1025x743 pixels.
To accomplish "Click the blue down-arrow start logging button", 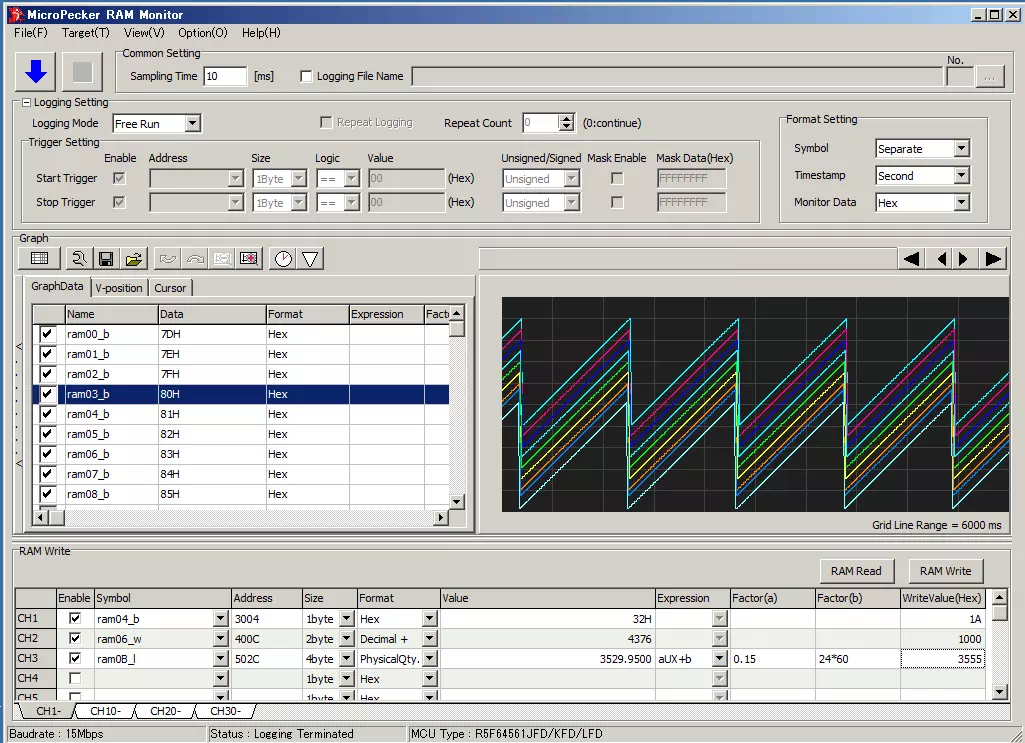I will coord(36,72).
